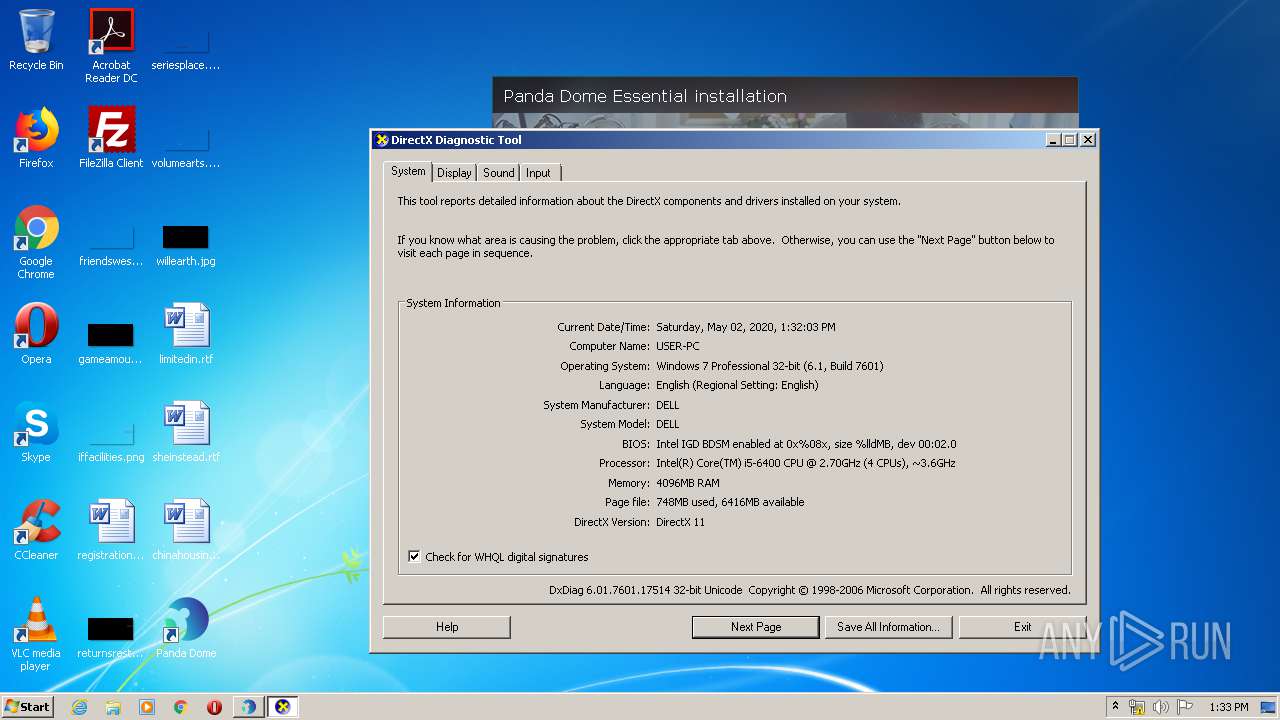Click the Next Page button
This screenshot has width=1280, height=720.
[x=756, y=627]
